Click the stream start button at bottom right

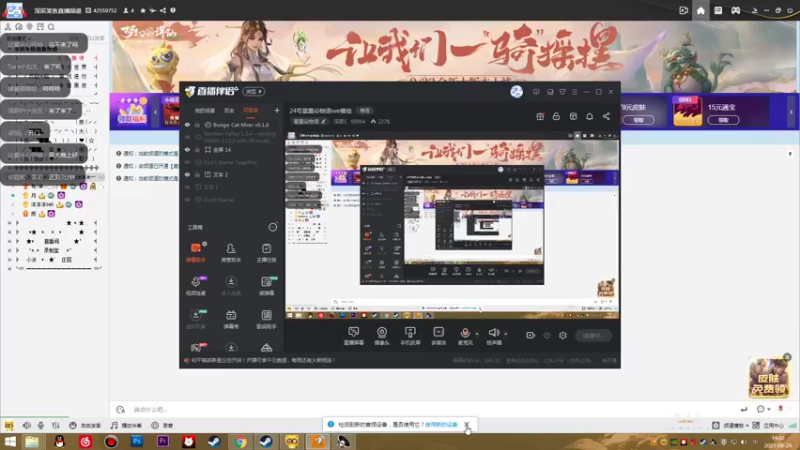point(593,335)
